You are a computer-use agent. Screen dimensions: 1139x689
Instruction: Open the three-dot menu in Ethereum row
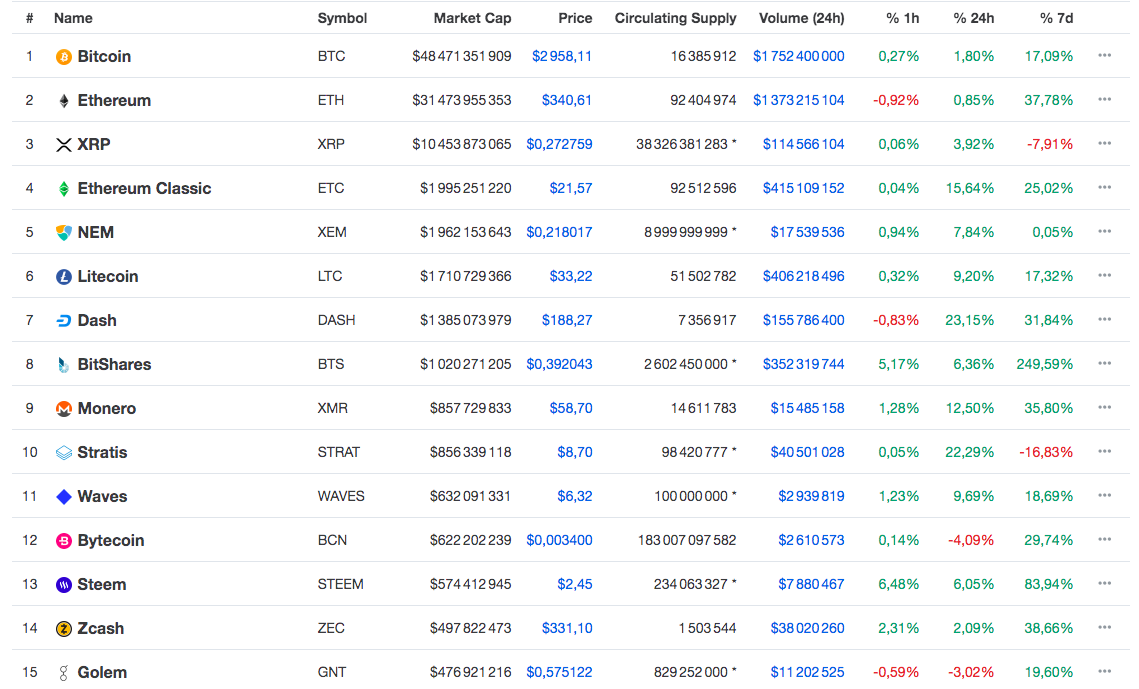(1105, 100)
